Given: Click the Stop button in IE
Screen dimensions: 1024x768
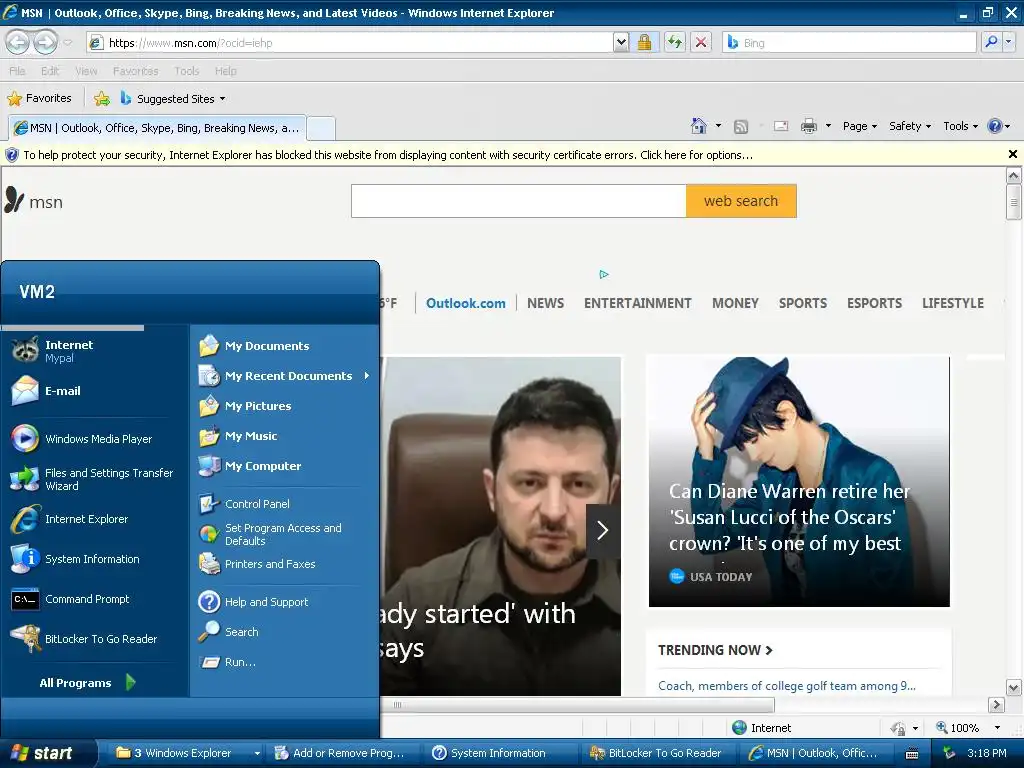Looking at the screenshot, I should click(x=701, y=42).
